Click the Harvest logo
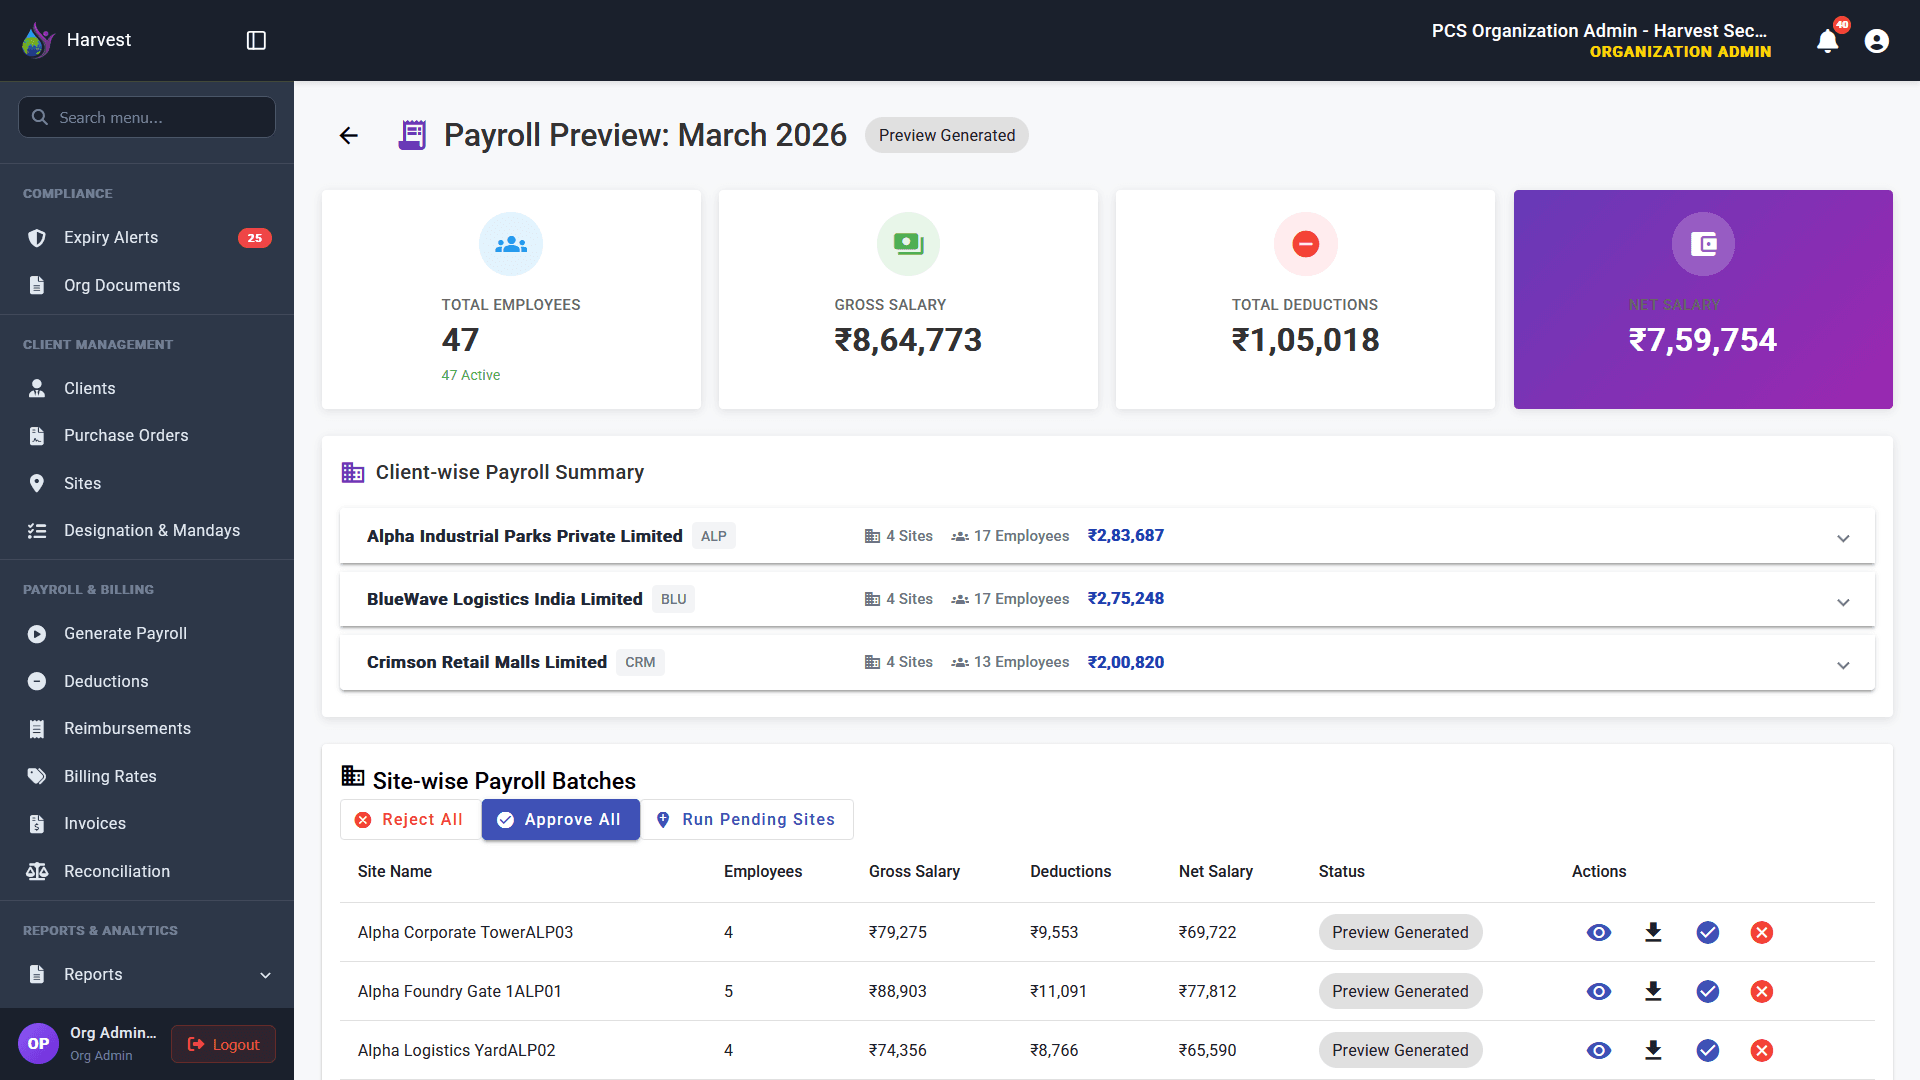 tap(38, 40)
